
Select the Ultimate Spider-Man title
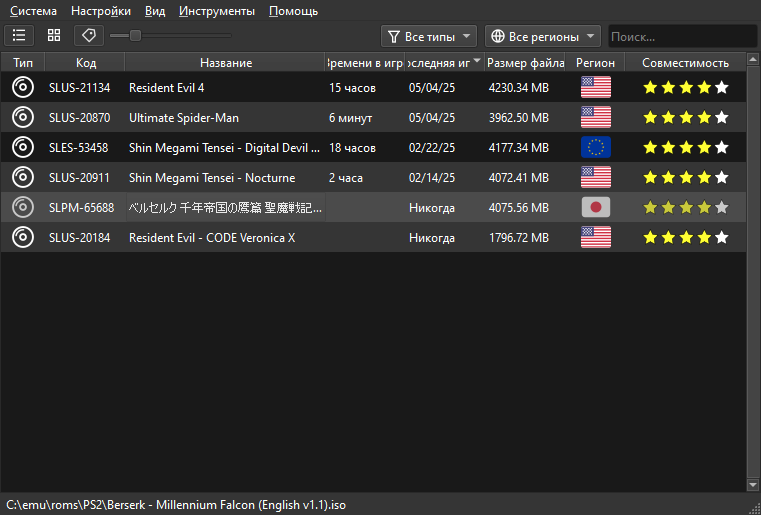point(184,118)
